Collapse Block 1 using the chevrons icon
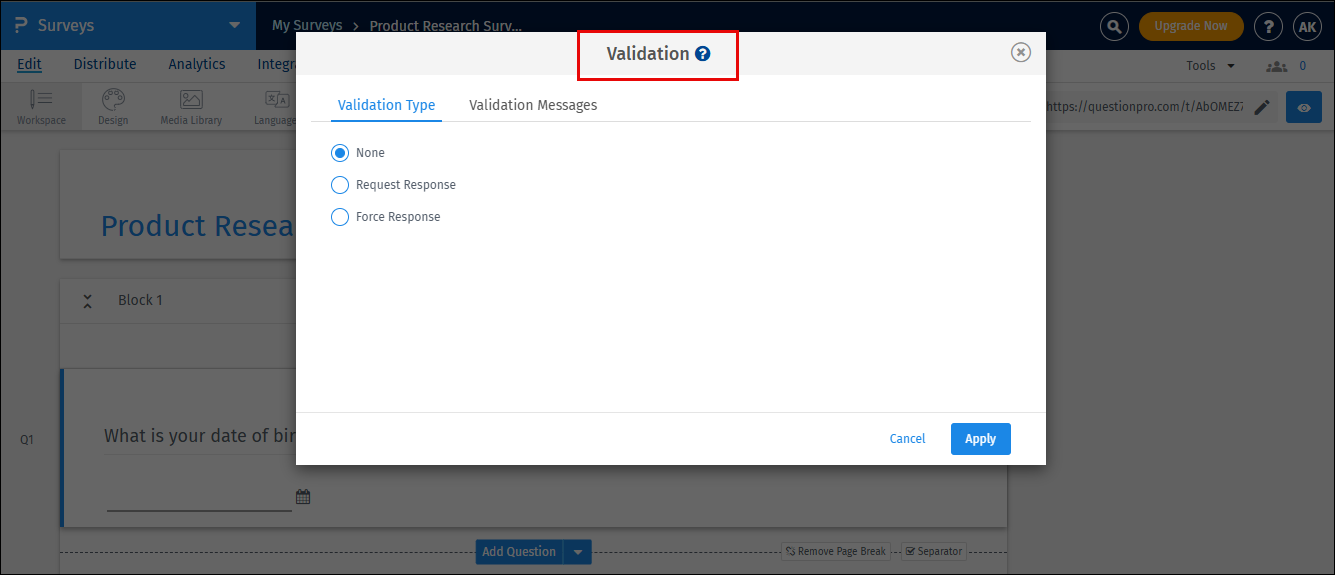The height and width of the screenshot is (575, 1335). 87,300
